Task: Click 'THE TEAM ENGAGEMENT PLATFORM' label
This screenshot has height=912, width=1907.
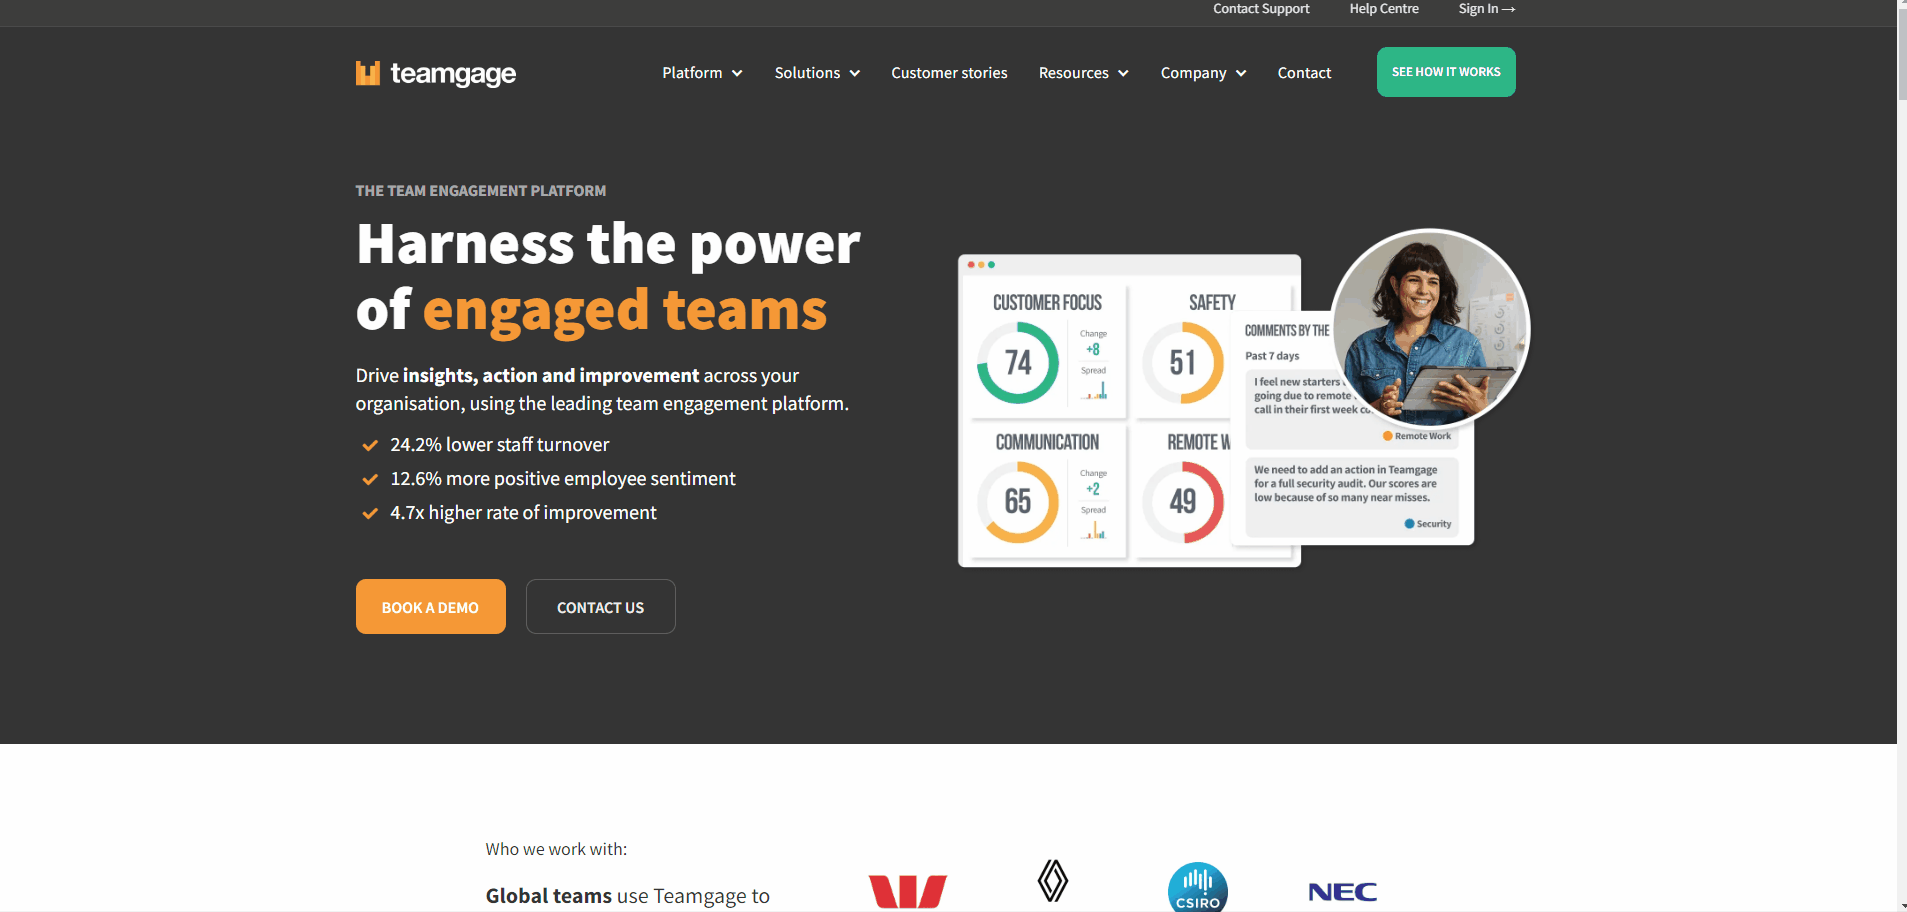Action: (481, 191)
